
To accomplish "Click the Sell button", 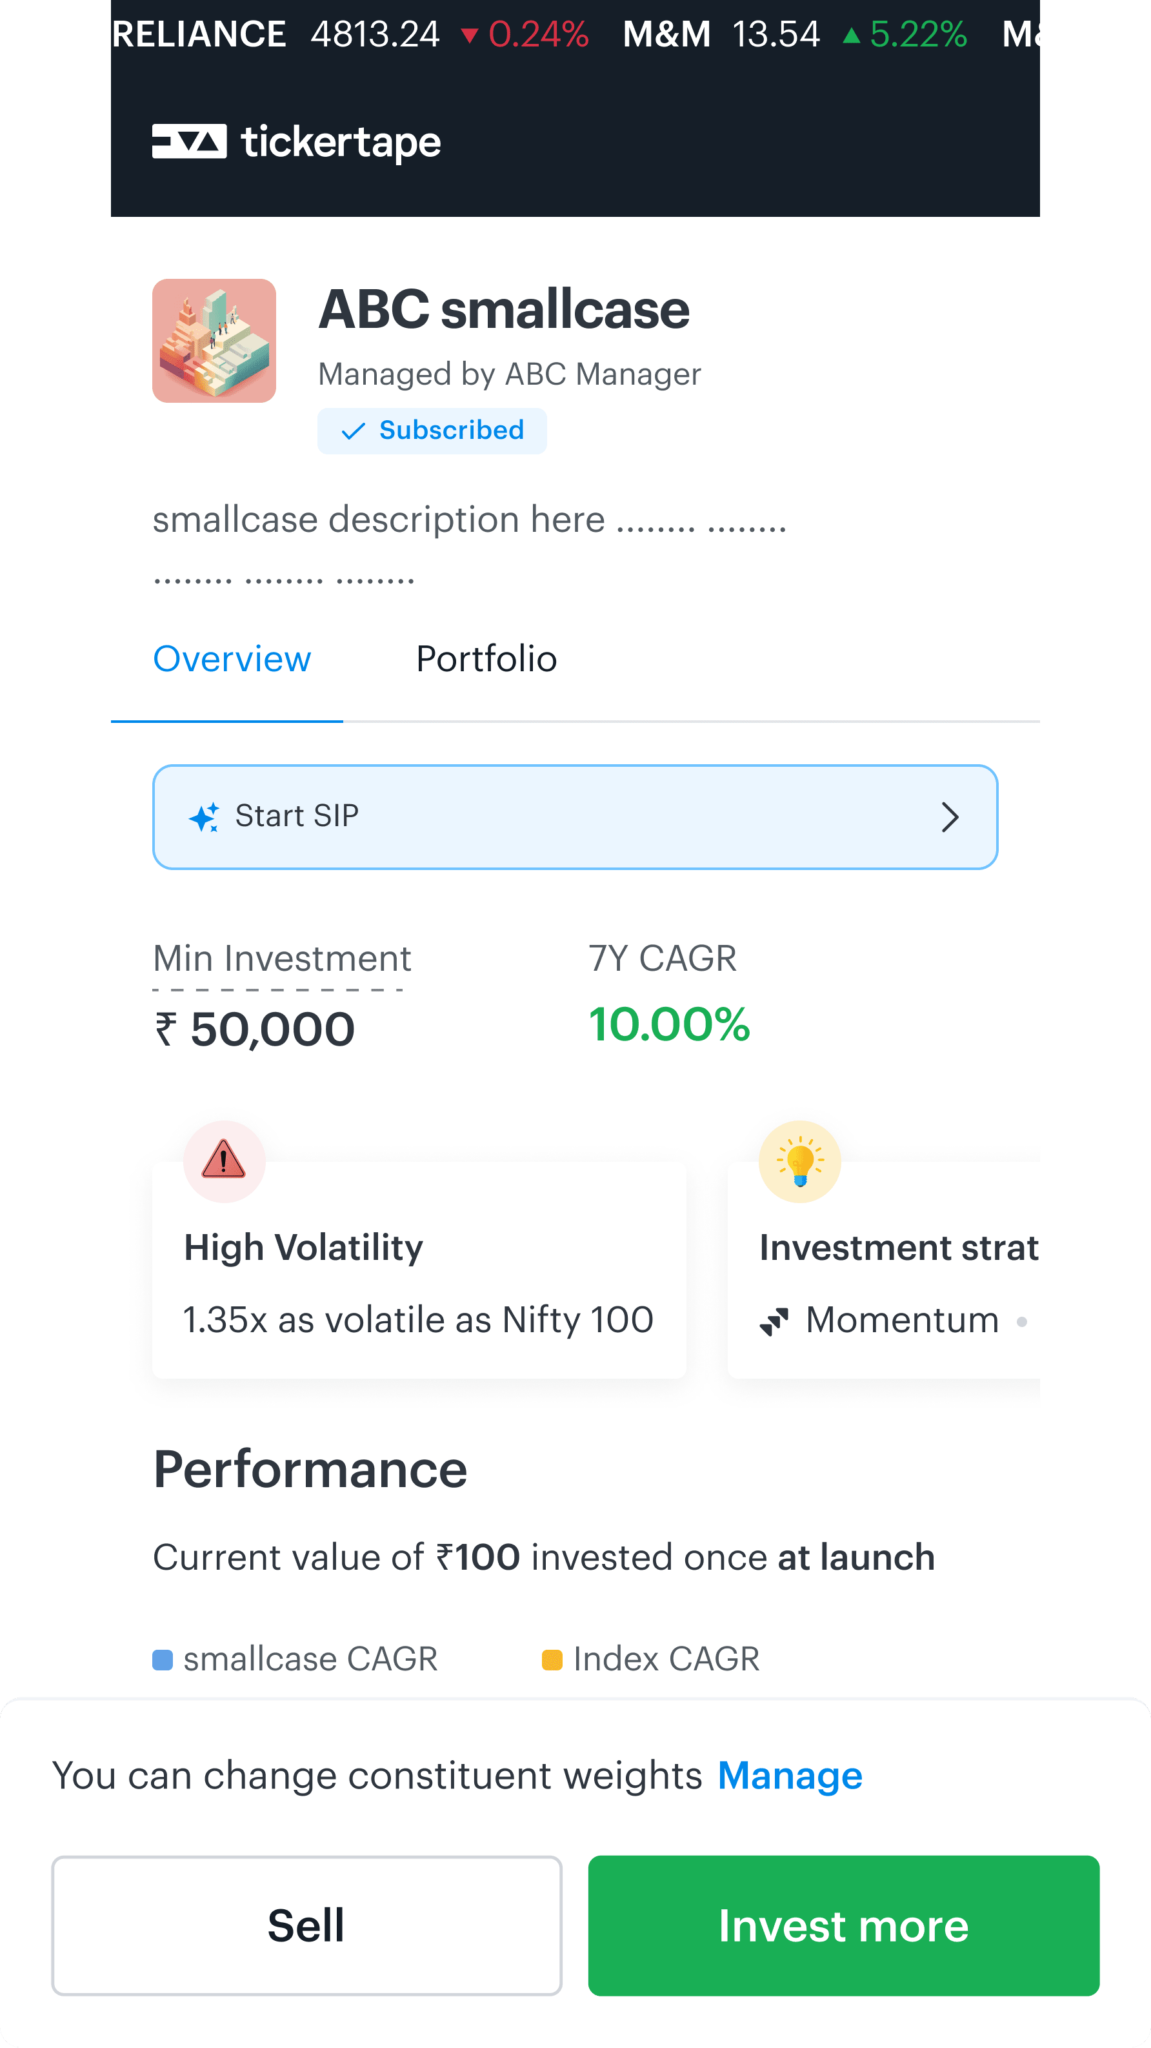I will pos(306,1925).
